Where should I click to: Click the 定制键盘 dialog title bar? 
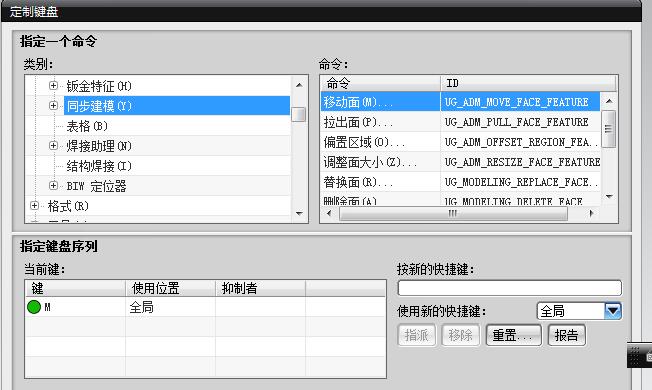(x=320, y=12)
